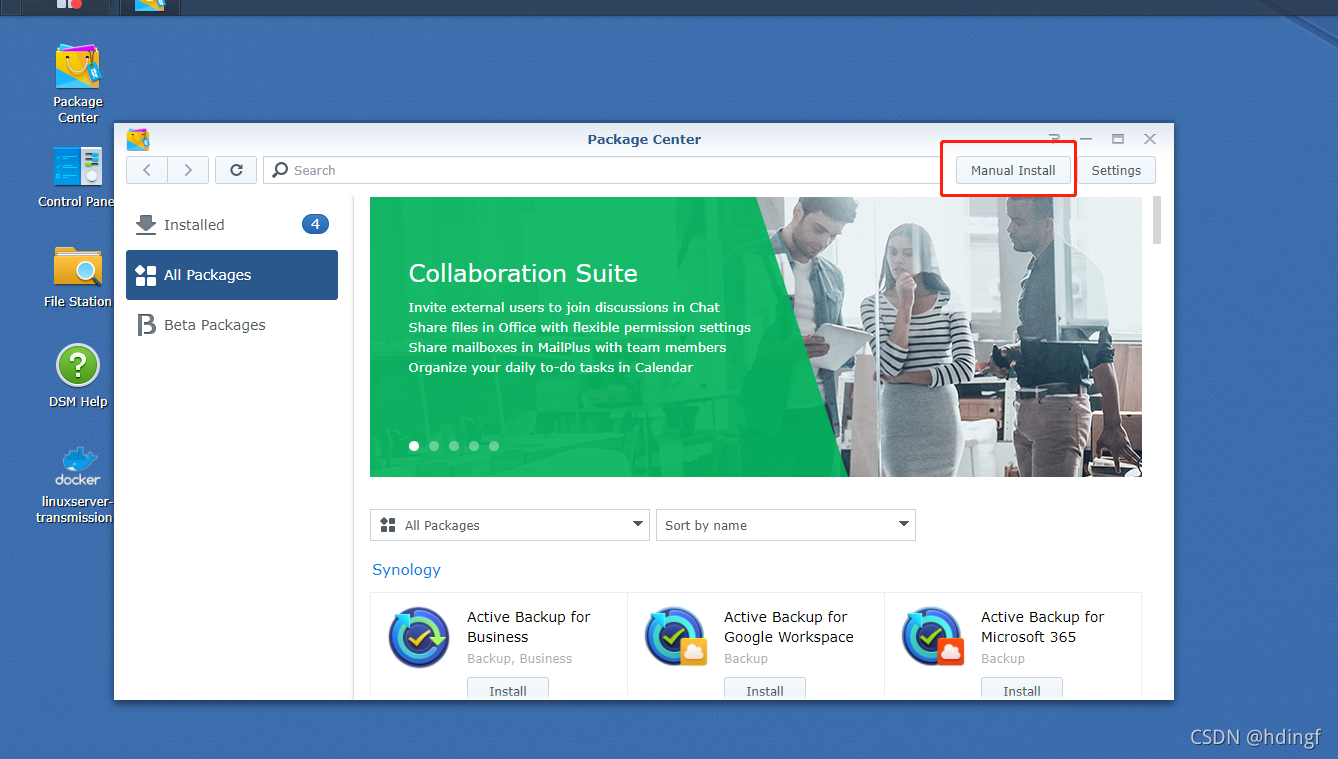
Task: Maximize the Package Center window
Action: (1118, 139)
